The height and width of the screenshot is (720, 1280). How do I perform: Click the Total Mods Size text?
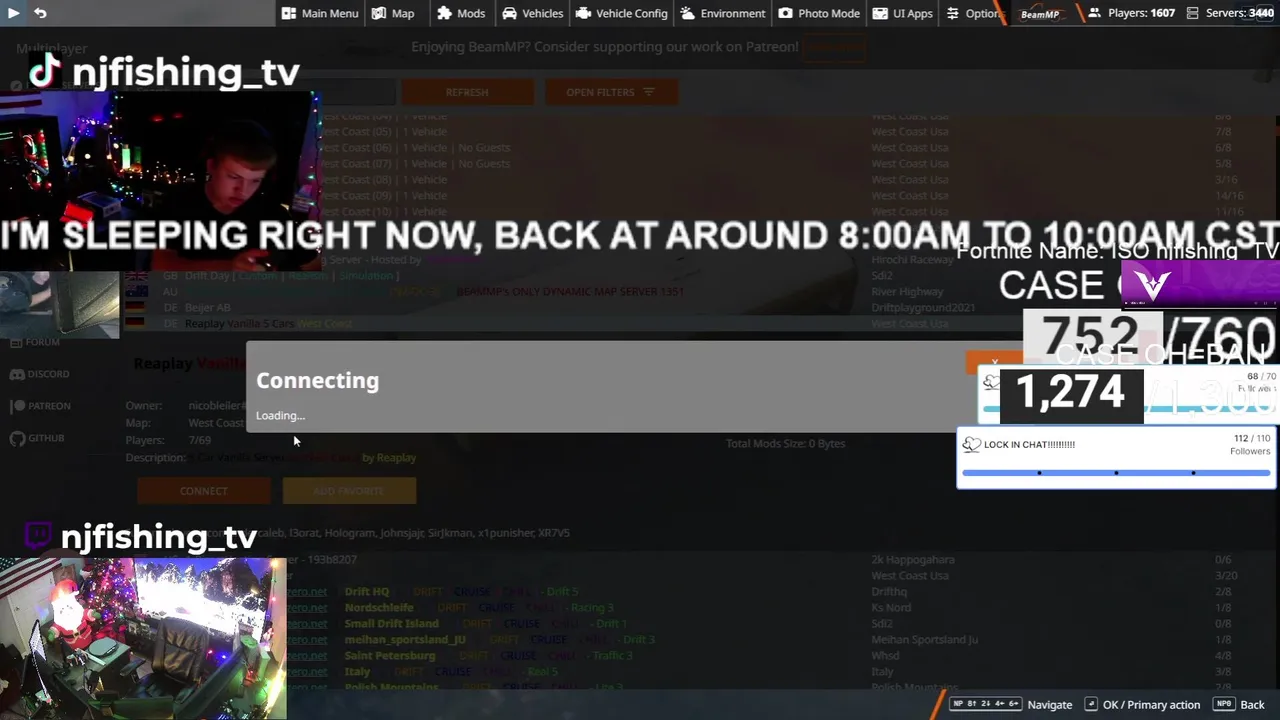coord(785,444)
